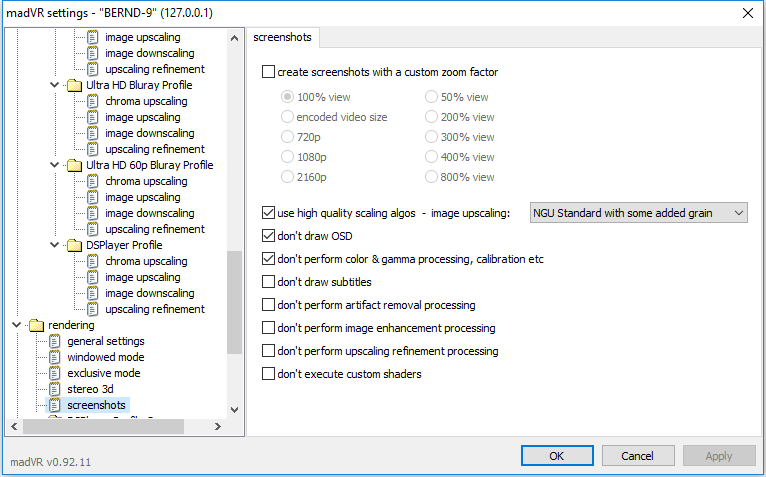The image size is (766, 477).
Task: Open image downscaling under DSPlayer Profile
Action: 149,293
